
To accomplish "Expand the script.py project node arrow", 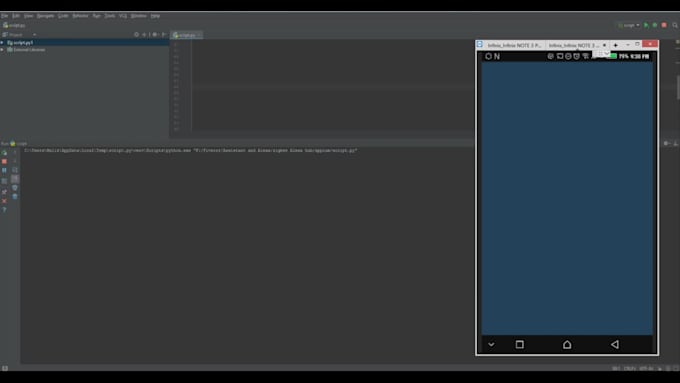I will [x=2, y=43].
